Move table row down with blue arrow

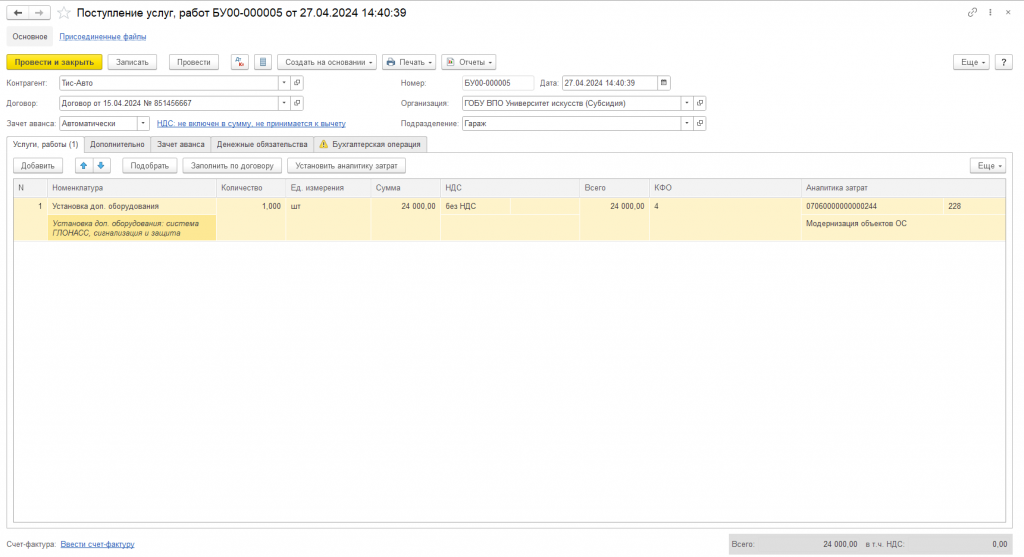click(101, 166)
